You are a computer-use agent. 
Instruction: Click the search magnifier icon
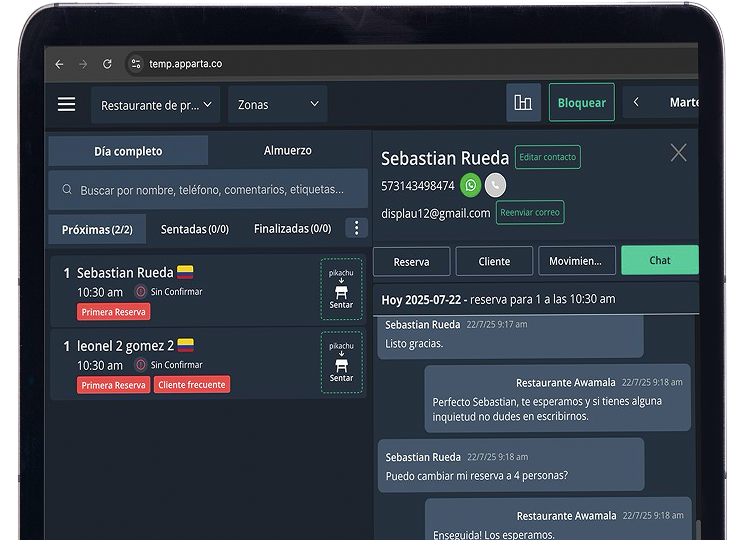pos(67,189)
